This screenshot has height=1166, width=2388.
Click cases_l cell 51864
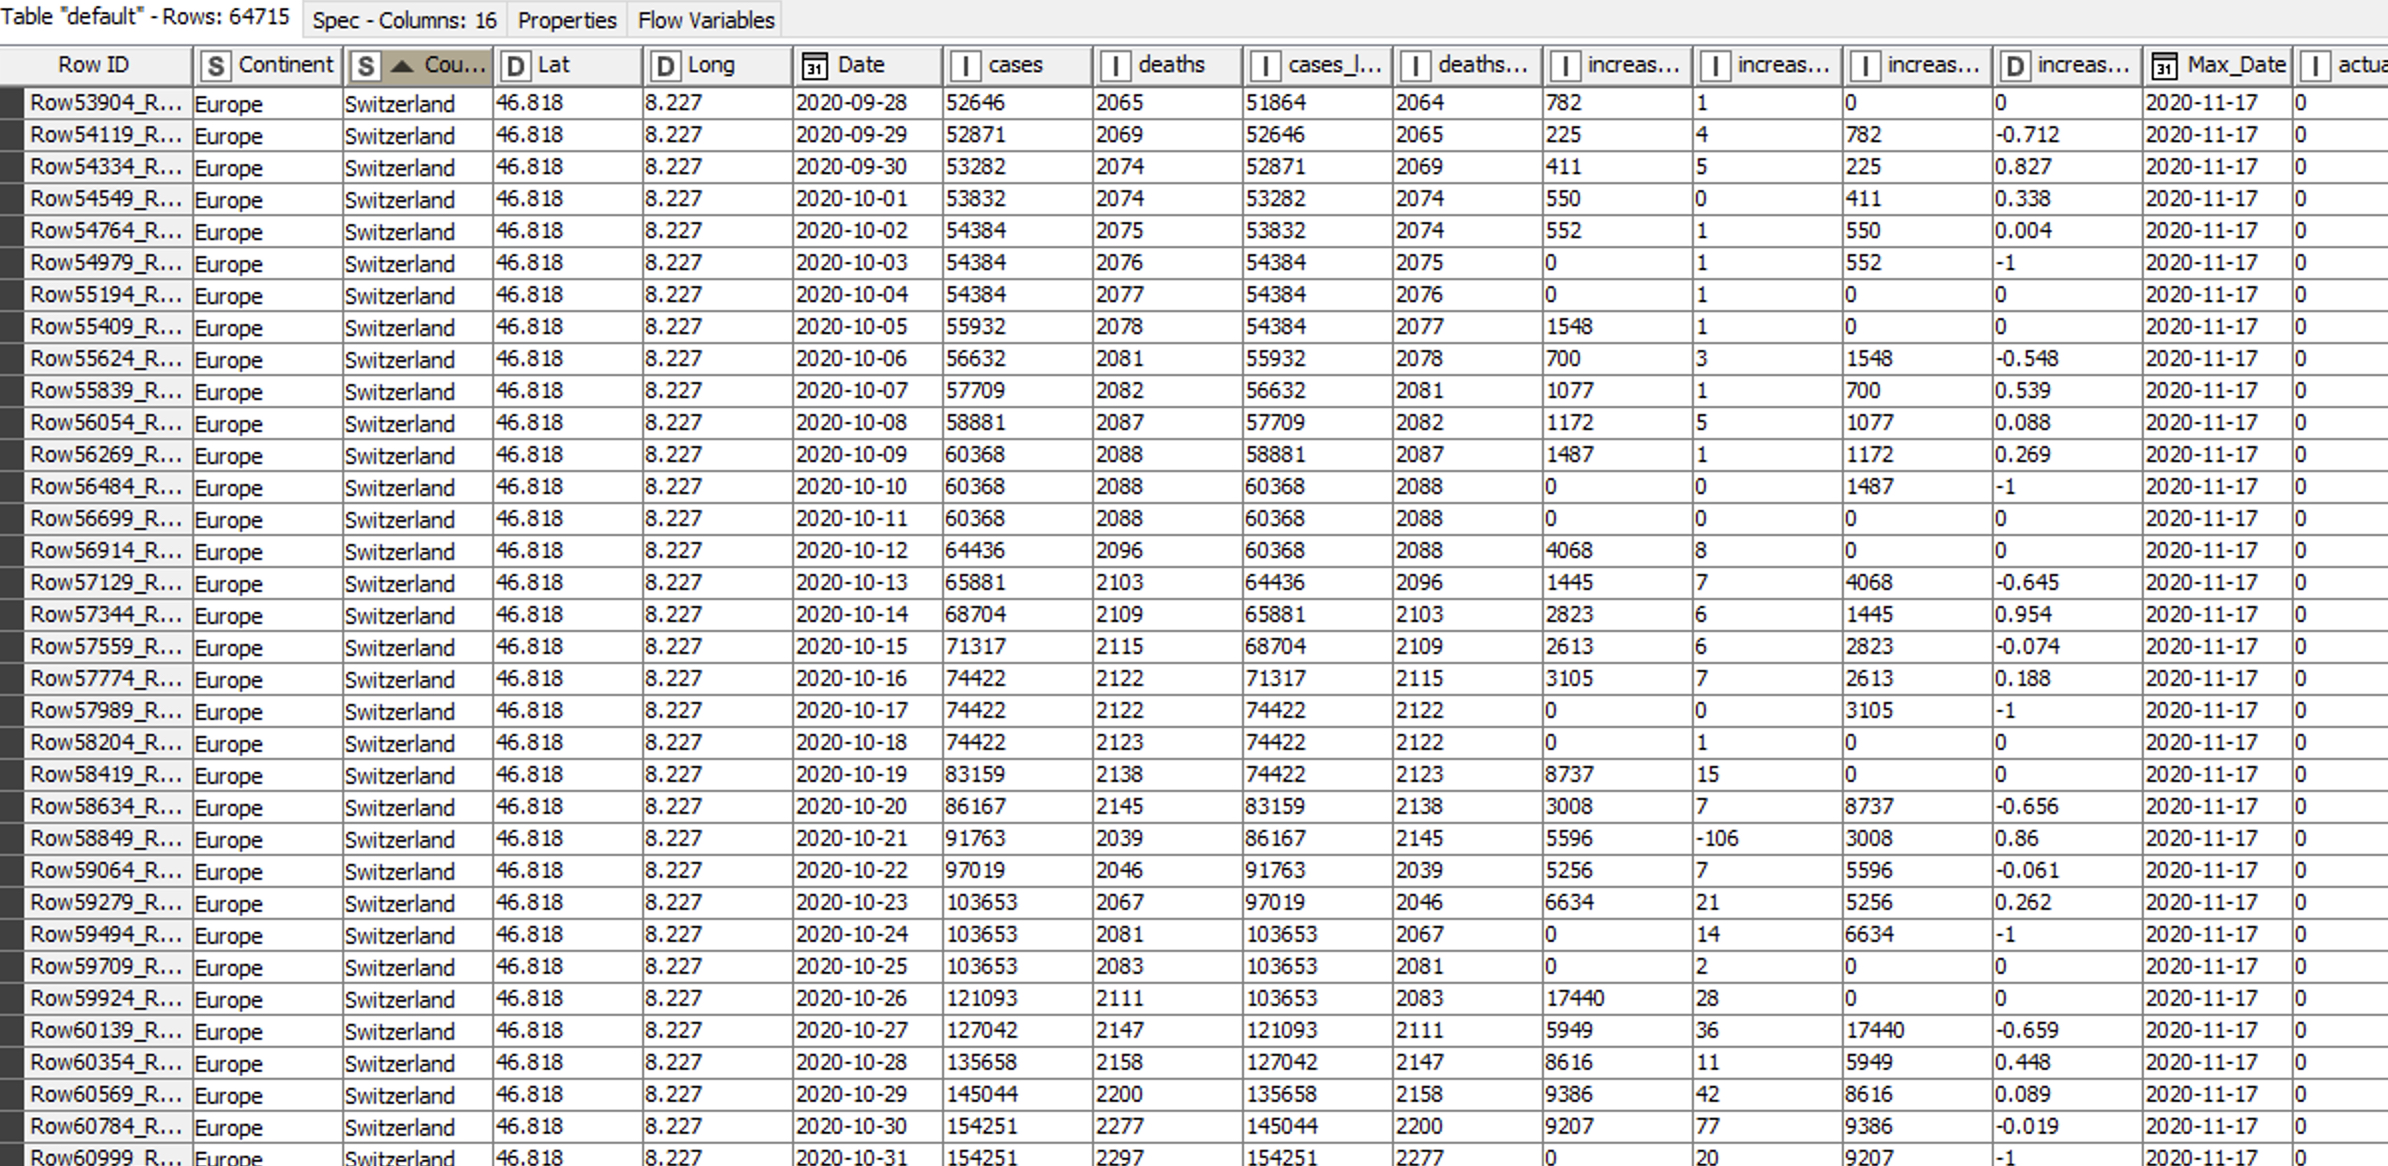click(x=1317, y=103)
